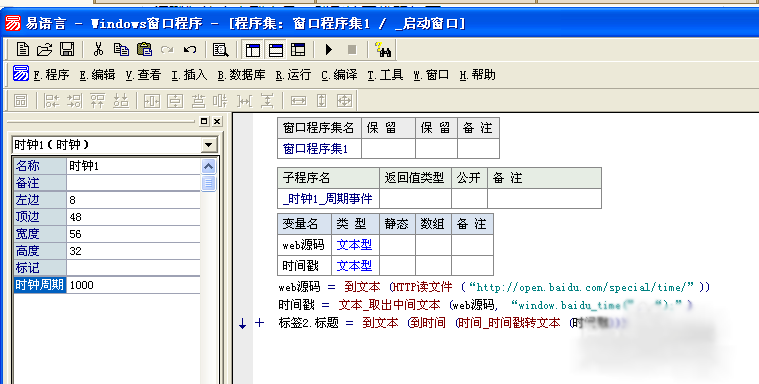Click the Paste clipboard icon
This screenshot has width=759, height=384.
point(144,49)
